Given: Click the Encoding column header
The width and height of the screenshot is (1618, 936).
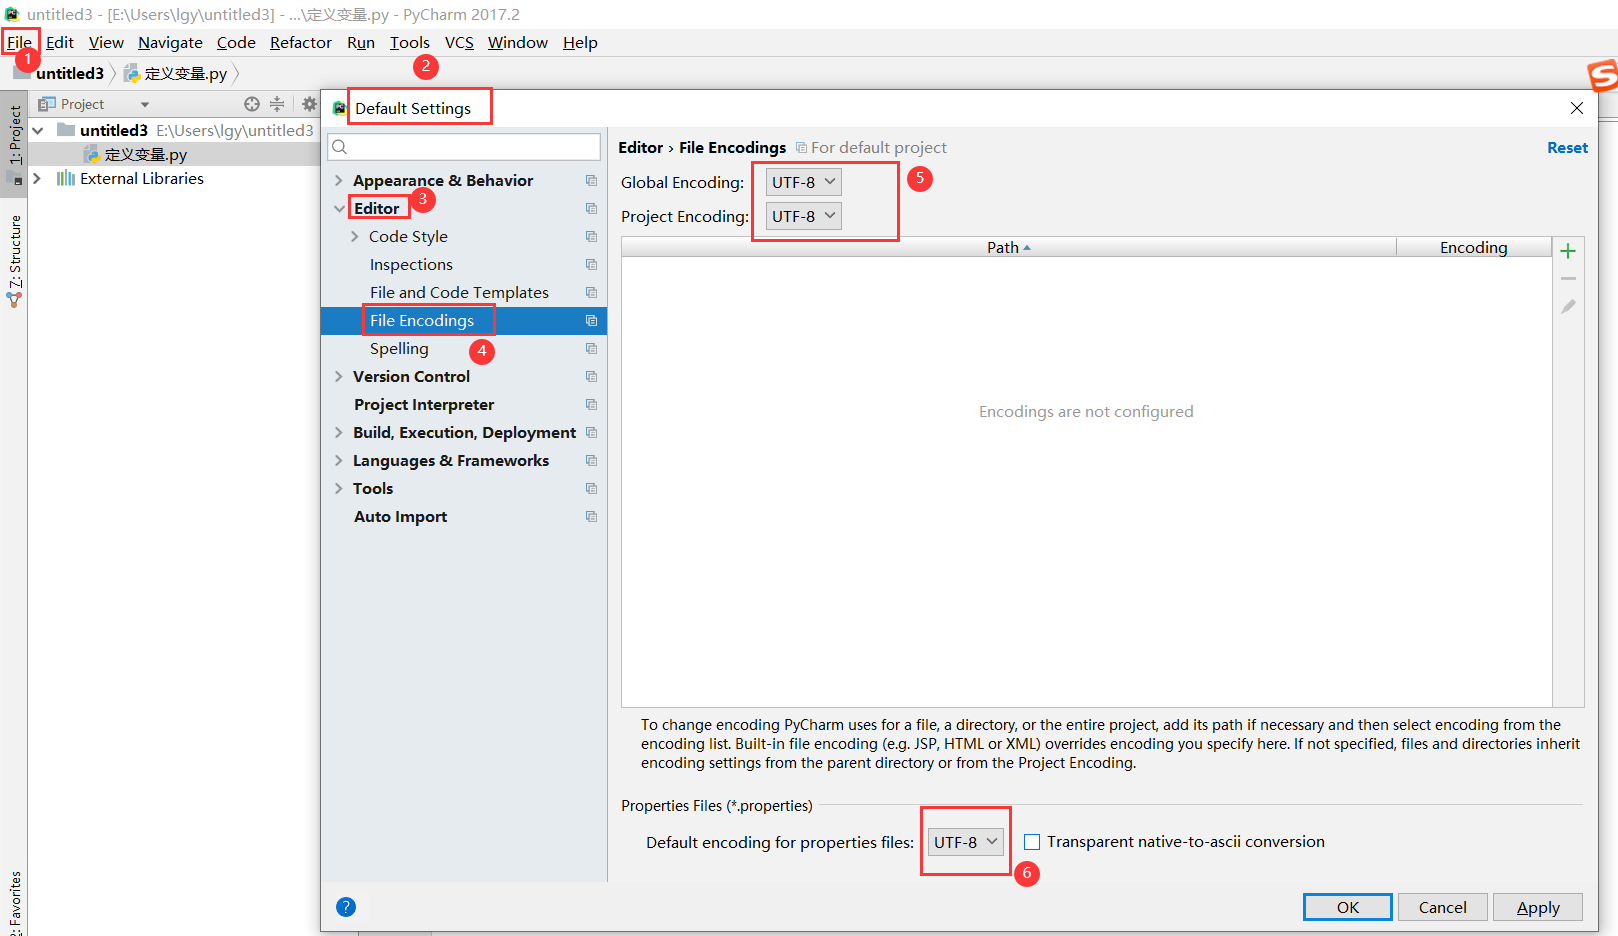Looking at the screenshot, I should [1474, 247].
